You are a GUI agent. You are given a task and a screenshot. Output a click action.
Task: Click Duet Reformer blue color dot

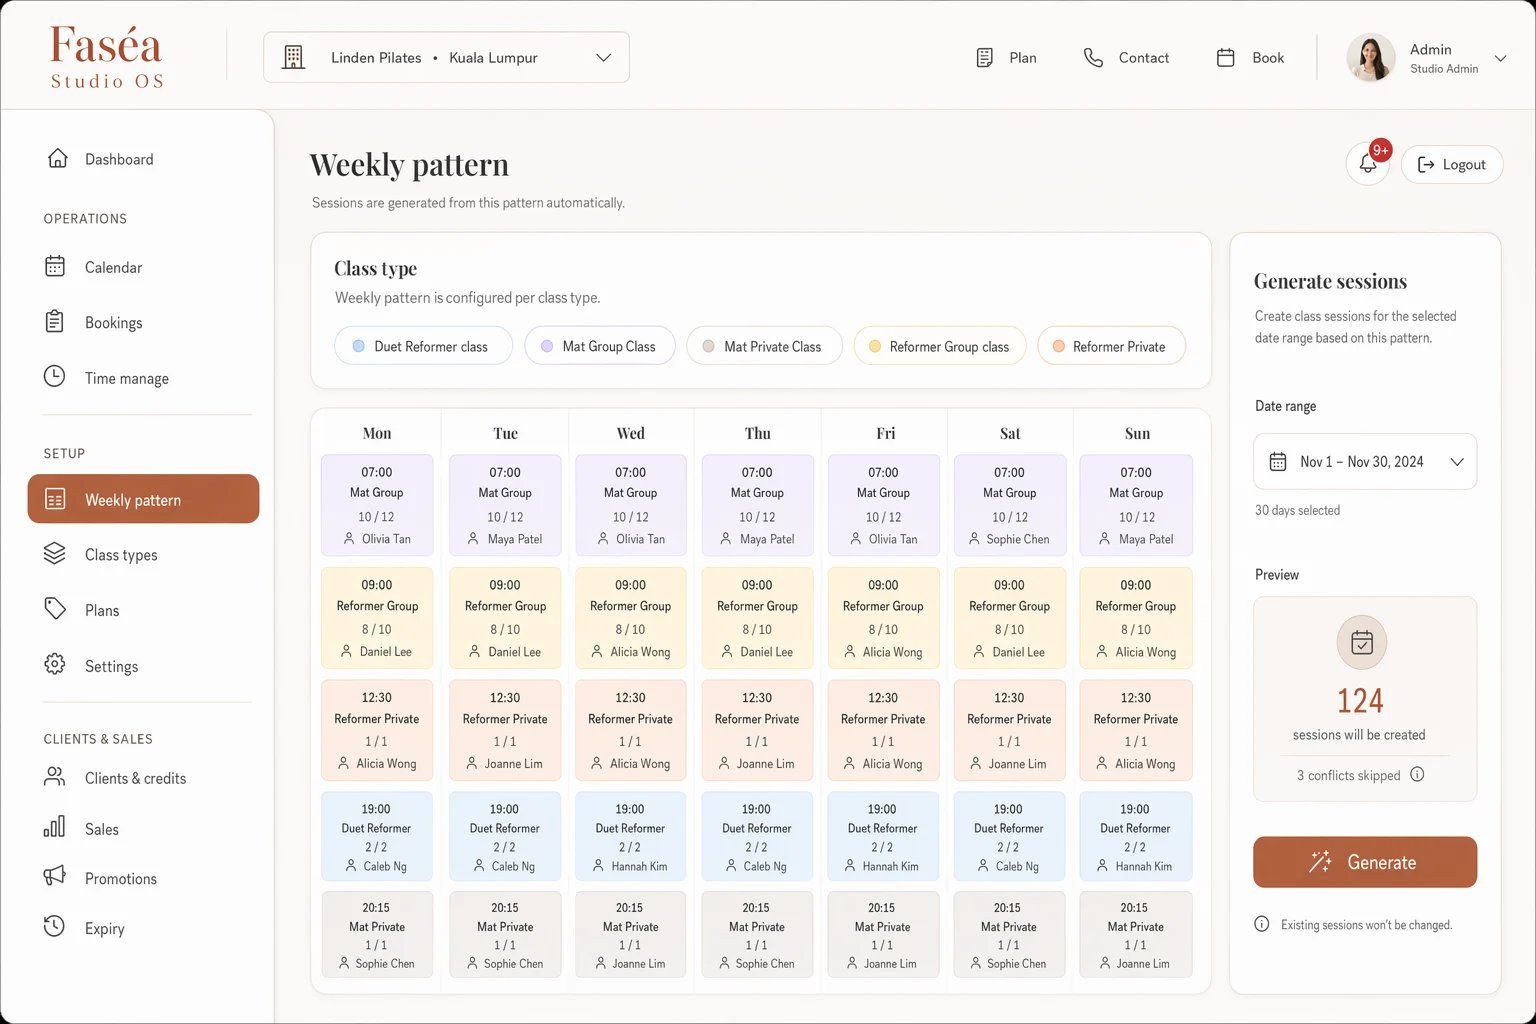point(358,346)
